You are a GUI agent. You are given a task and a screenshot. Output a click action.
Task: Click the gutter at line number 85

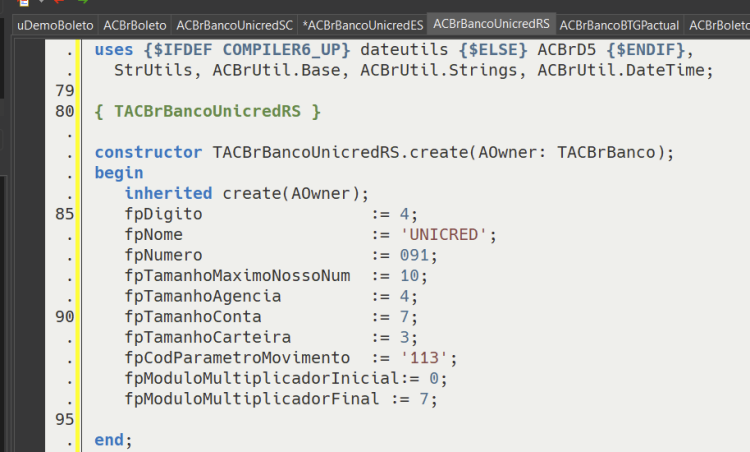[65, 214]
